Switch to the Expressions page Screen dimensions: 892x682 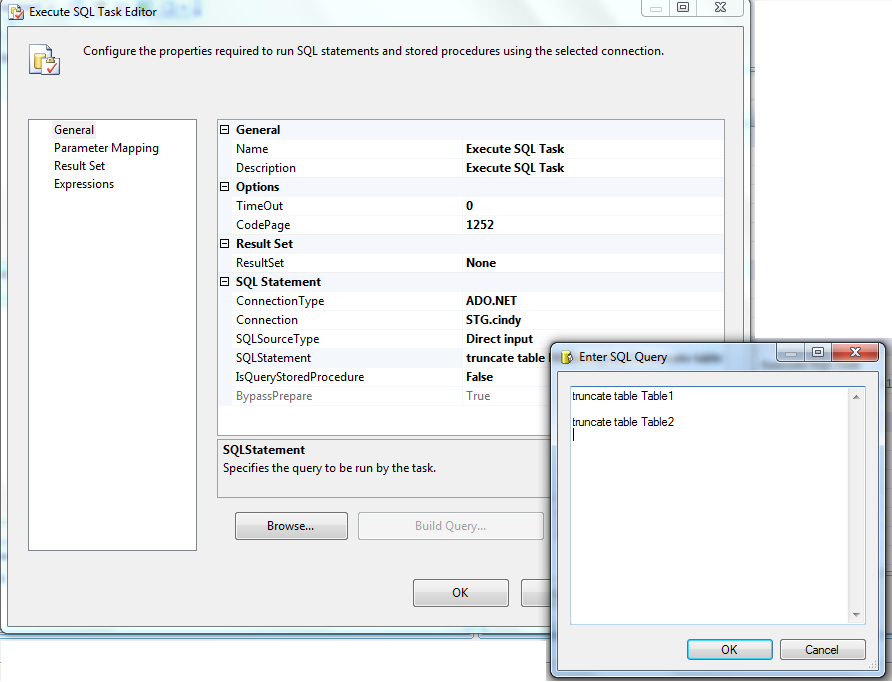[84, 183]
